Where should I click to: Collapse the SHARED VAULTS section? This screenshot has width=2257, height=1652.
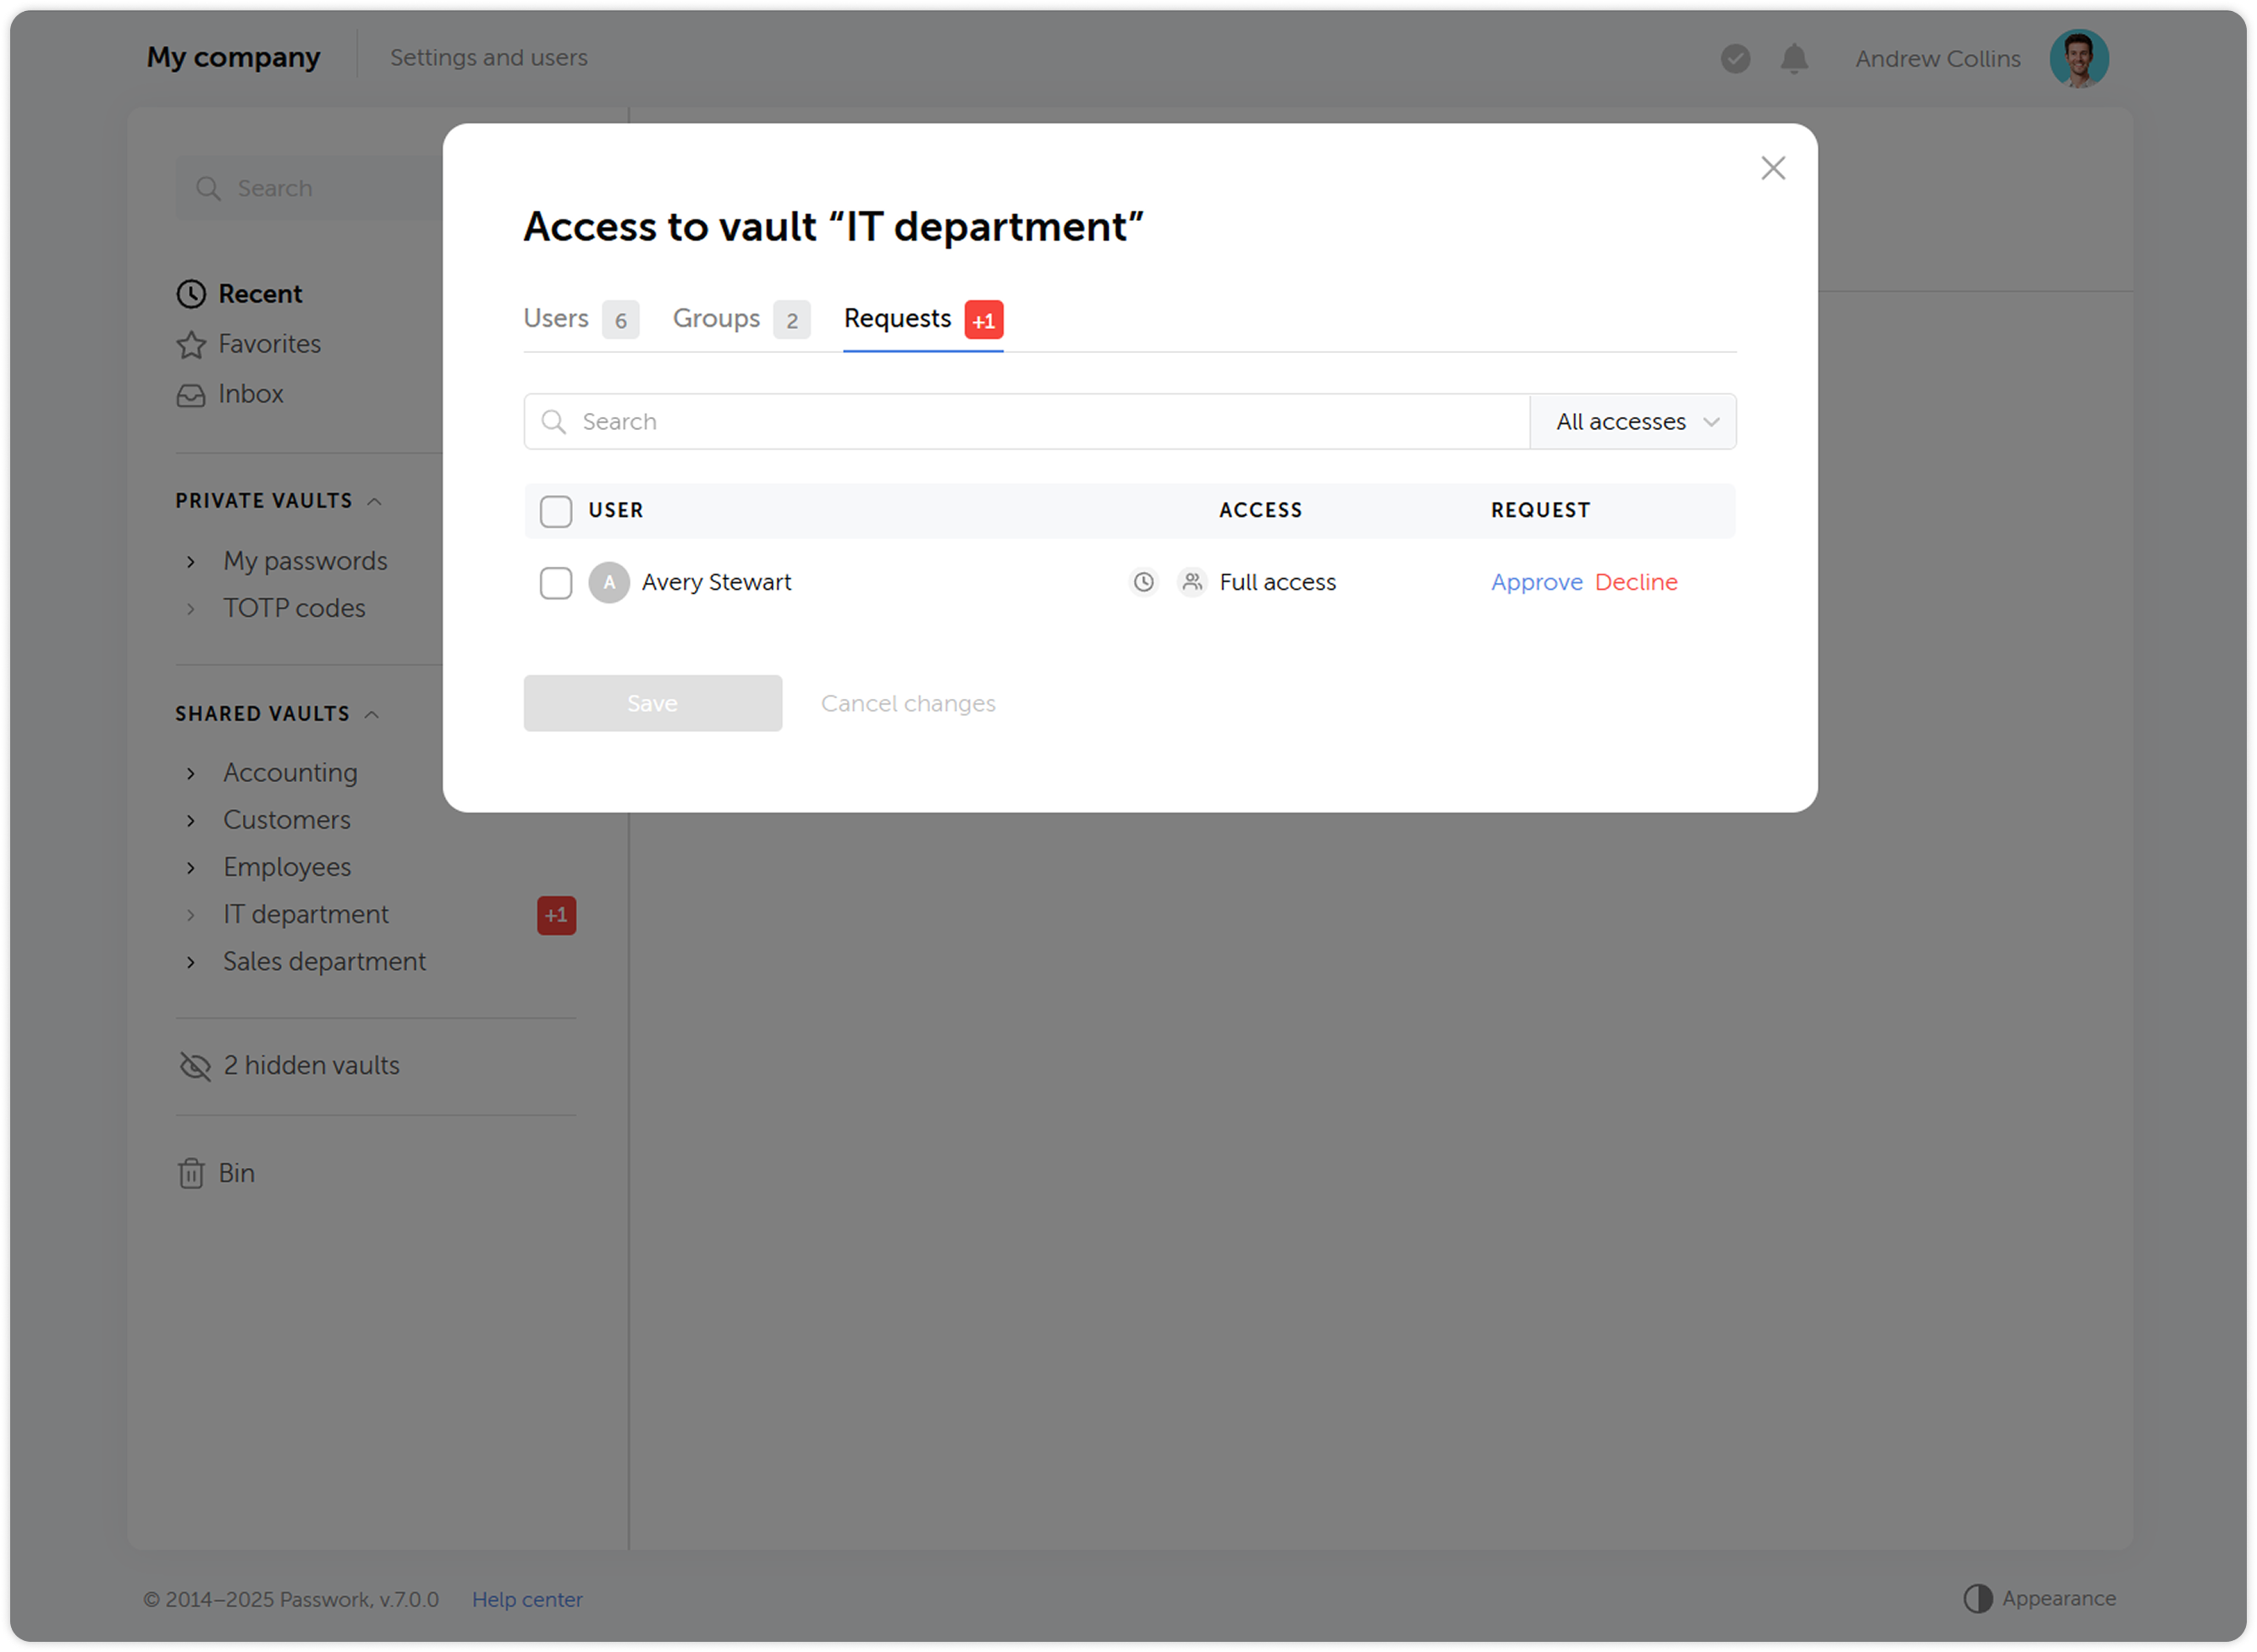click(372, 713)
